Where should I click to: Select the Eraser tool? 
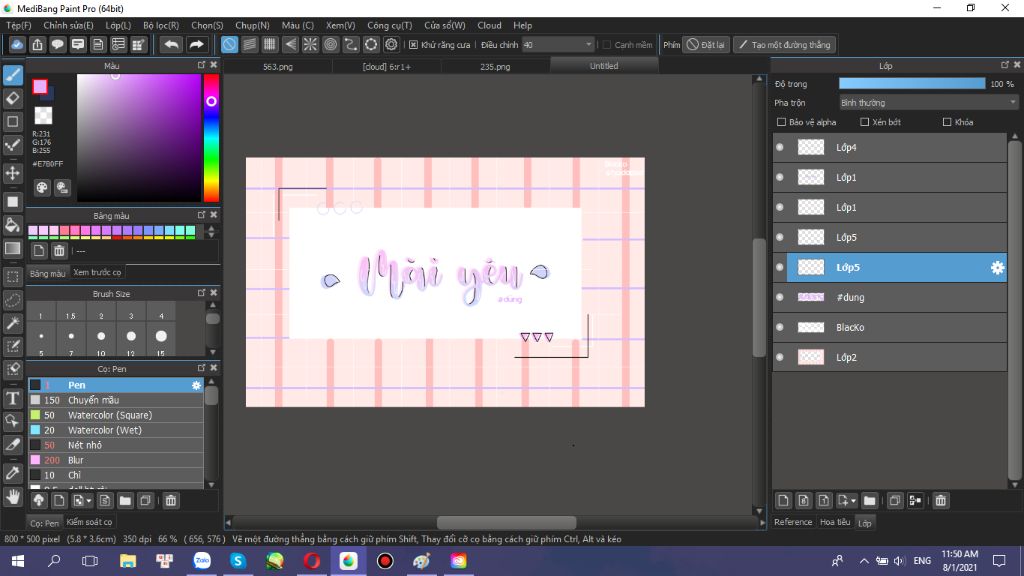point(13,98)
